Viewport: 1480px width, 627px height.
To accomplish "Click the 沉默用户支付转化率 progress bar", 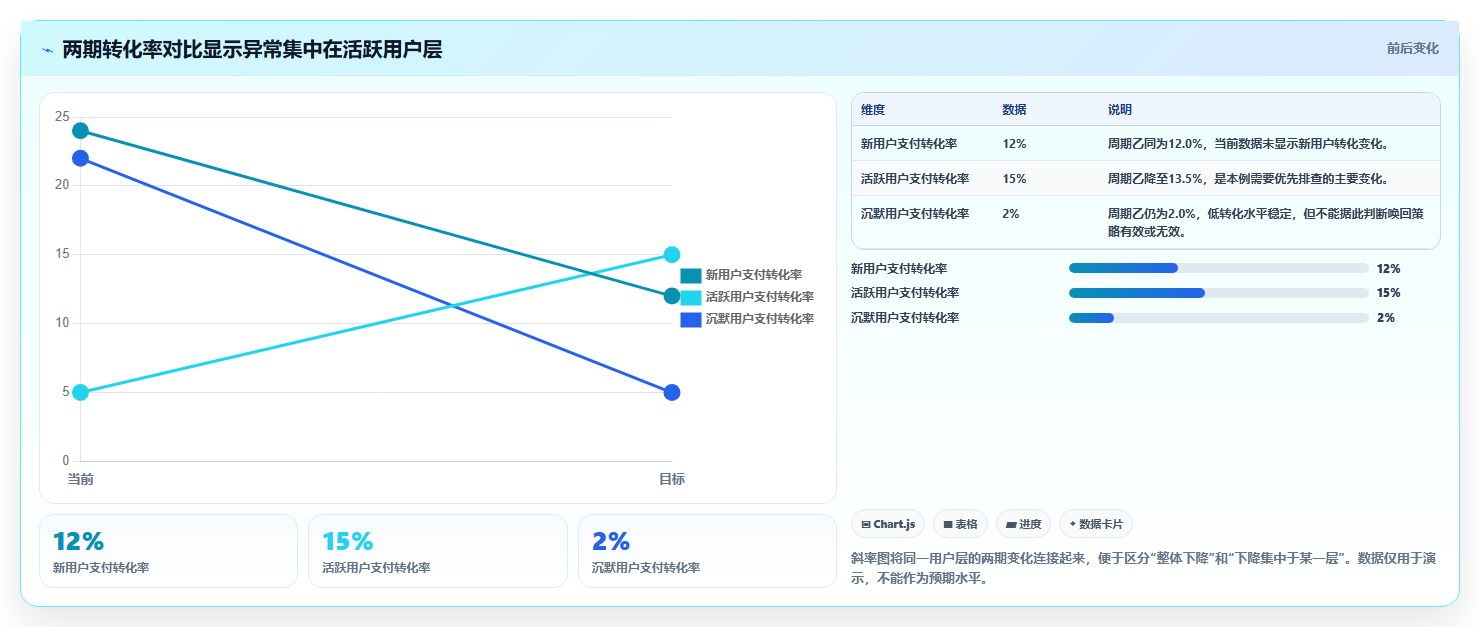I will pos(1218,318).
